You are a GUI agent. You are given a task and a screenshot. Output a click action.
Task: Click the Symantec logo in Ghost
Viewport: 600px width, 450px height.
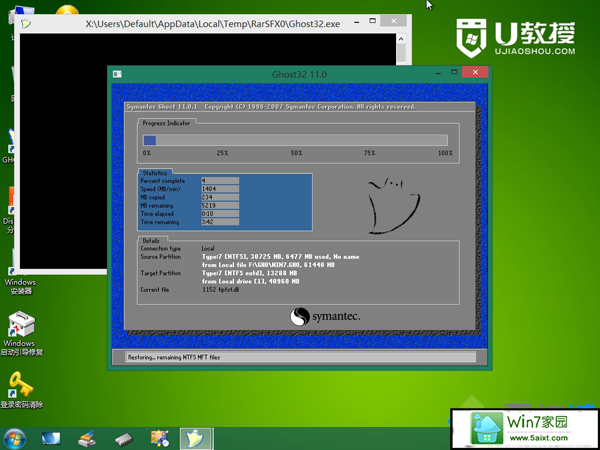coord(325,317)
